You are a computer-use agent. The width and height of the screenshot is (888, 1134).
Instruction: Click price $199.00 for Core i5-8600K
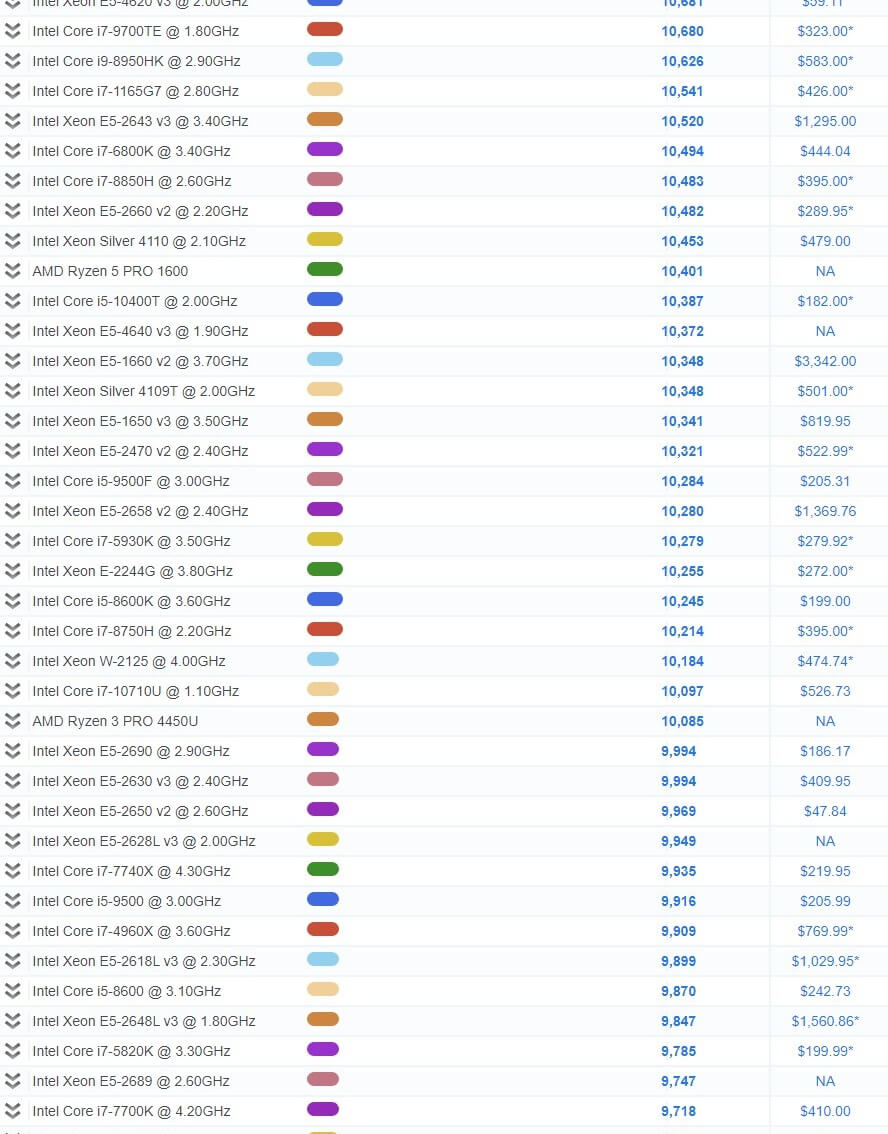(825, 601)
